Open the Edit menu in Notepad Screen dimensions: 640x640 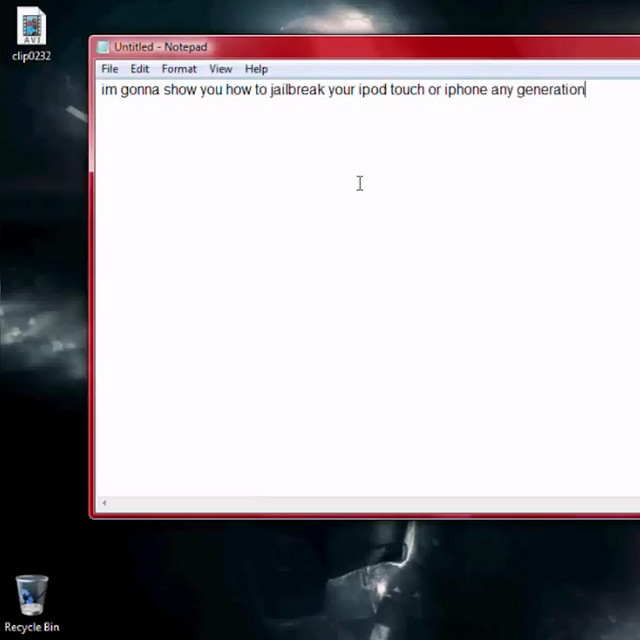click(140, 69)
